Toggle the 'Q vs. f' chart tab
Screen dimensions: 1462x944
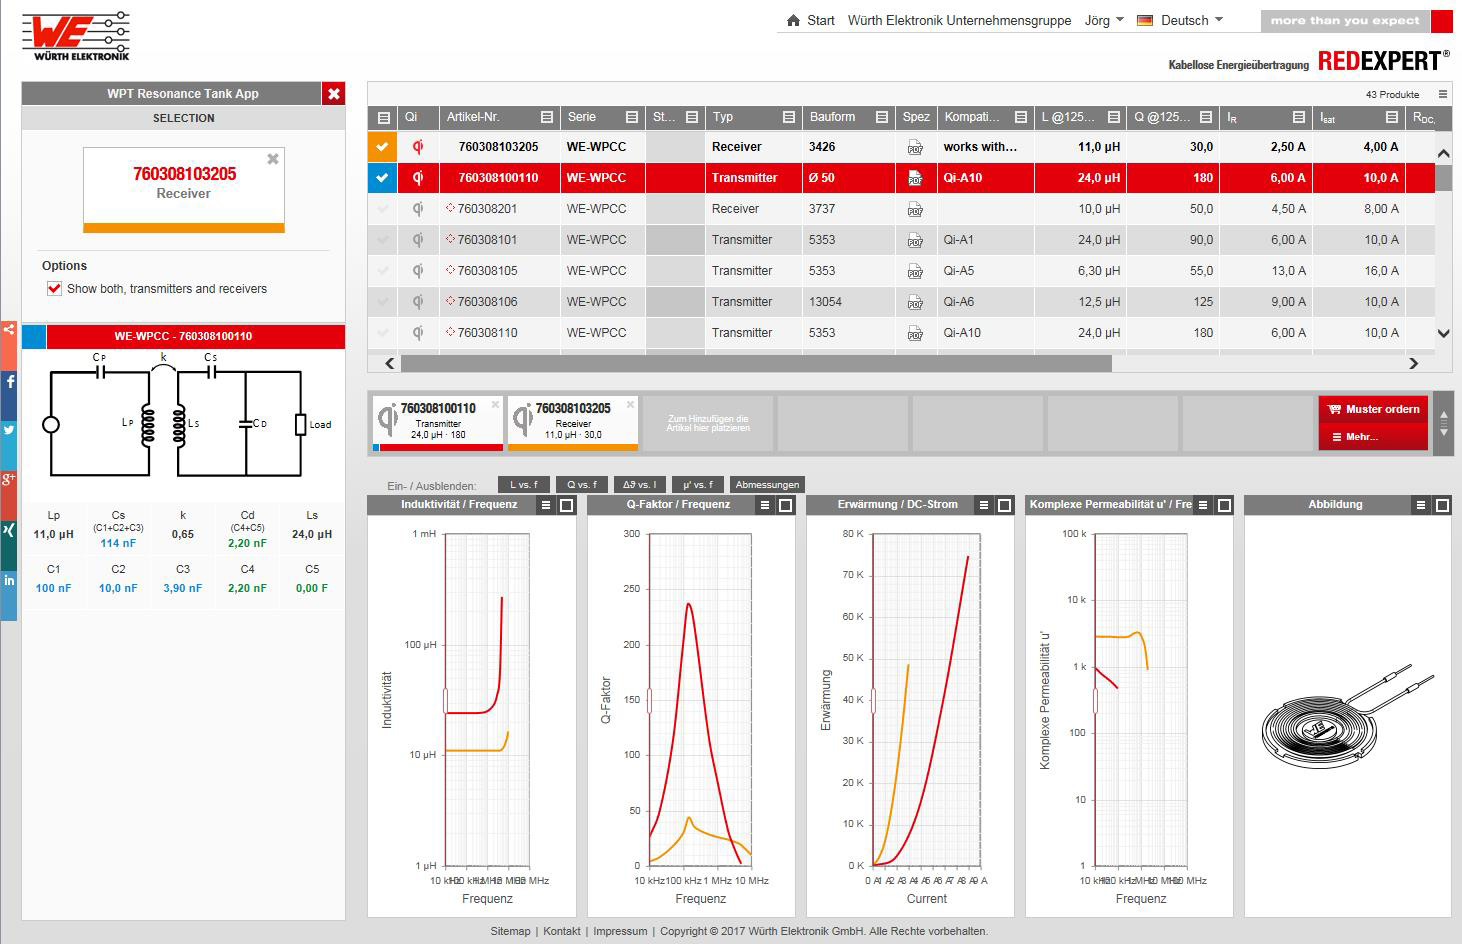click(x=581, y=485)
